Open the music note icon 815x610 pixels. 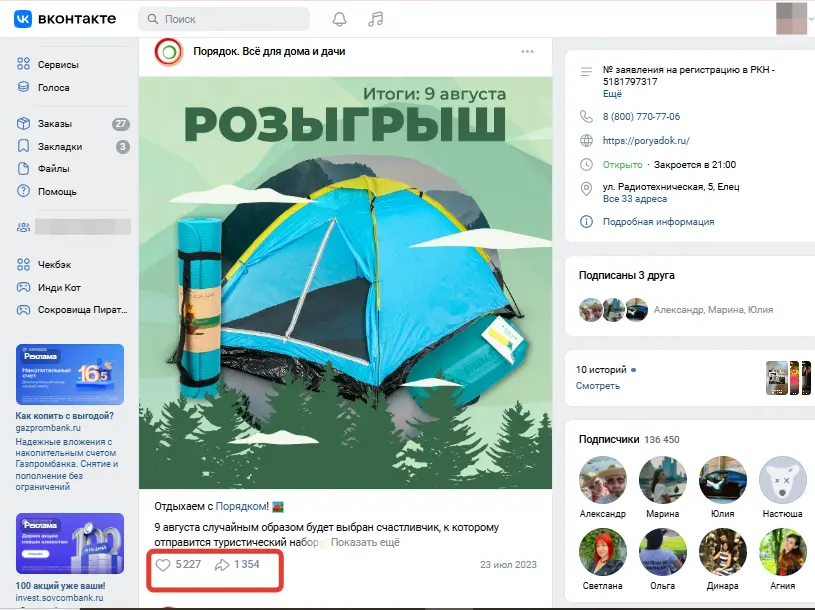point(376,19)
